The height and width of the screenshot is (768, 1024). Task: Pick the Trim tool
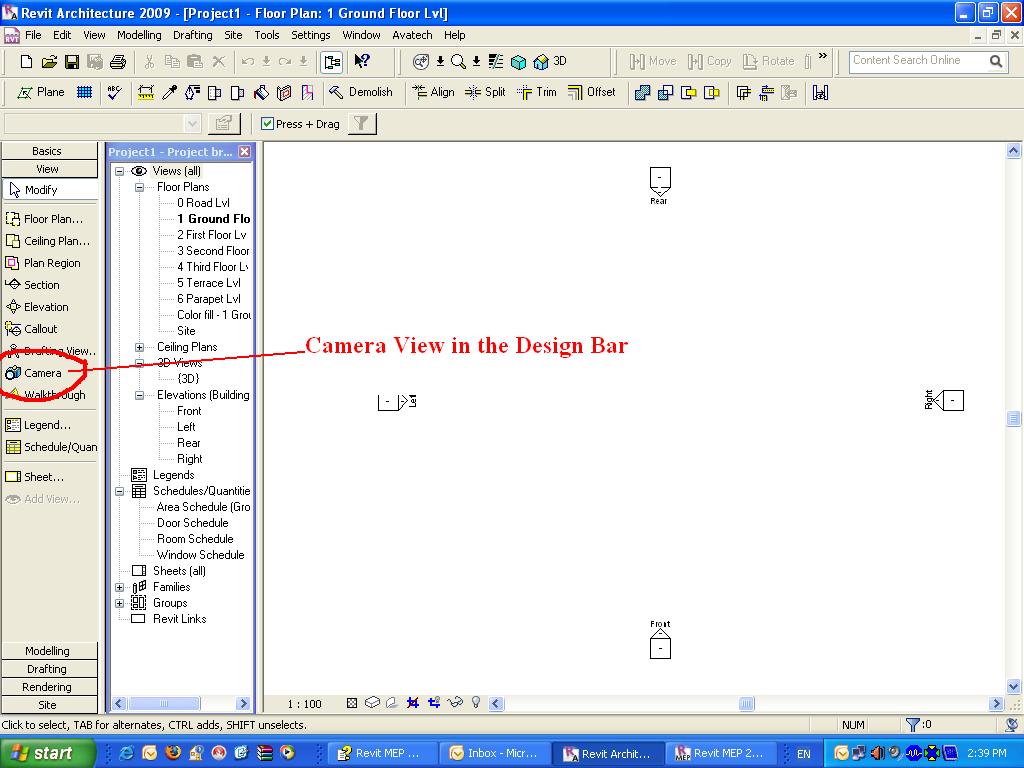pos(537,93)
